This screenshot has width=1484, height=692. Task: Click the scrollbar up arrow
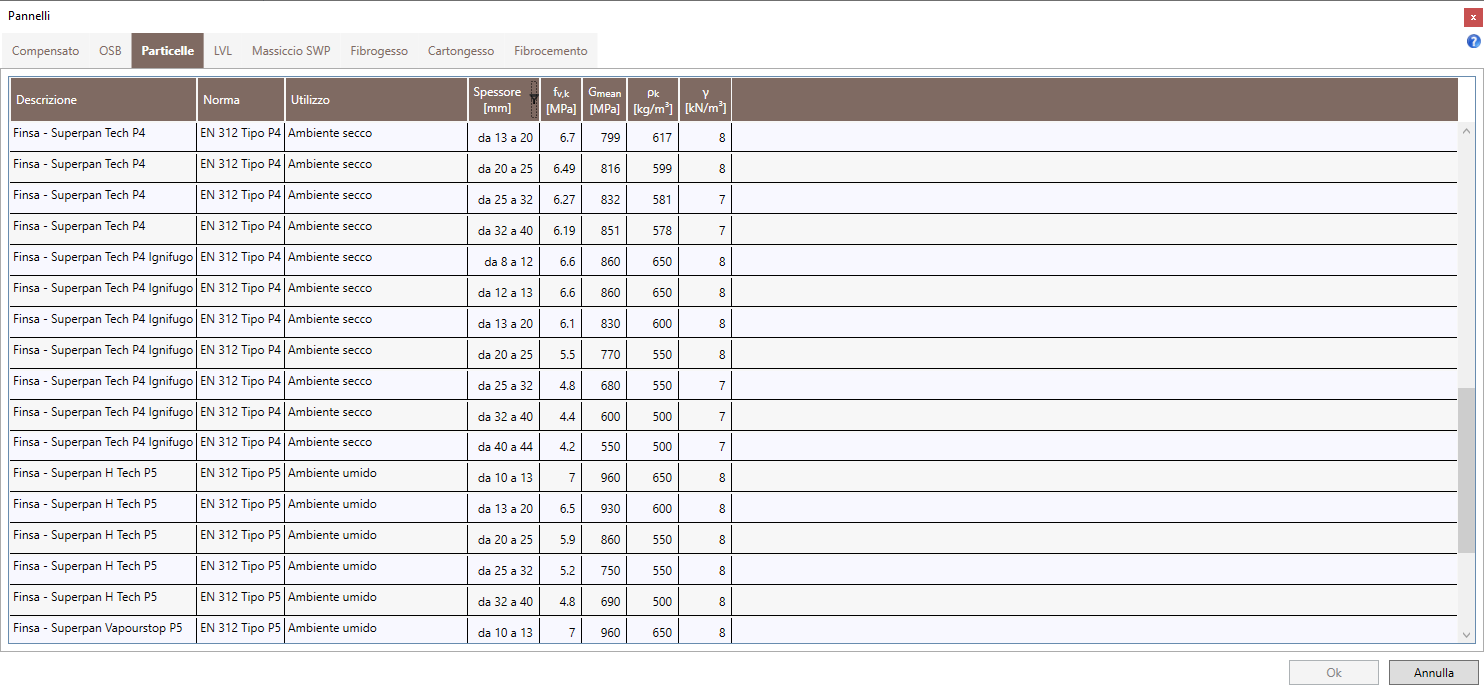(x=1467, y=131)
